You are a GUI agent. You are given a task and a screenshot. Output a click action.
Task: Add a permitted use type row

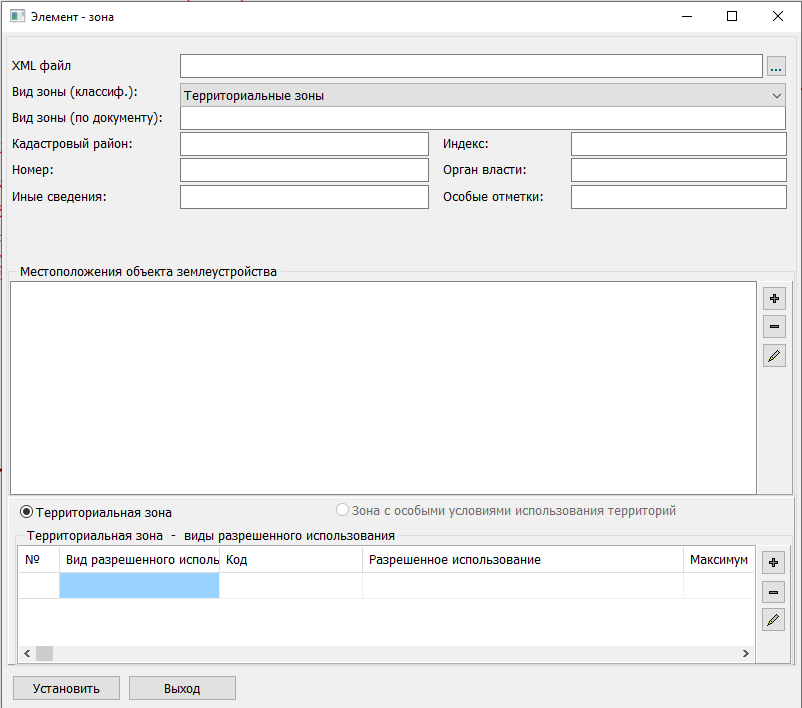pos(773,563)
